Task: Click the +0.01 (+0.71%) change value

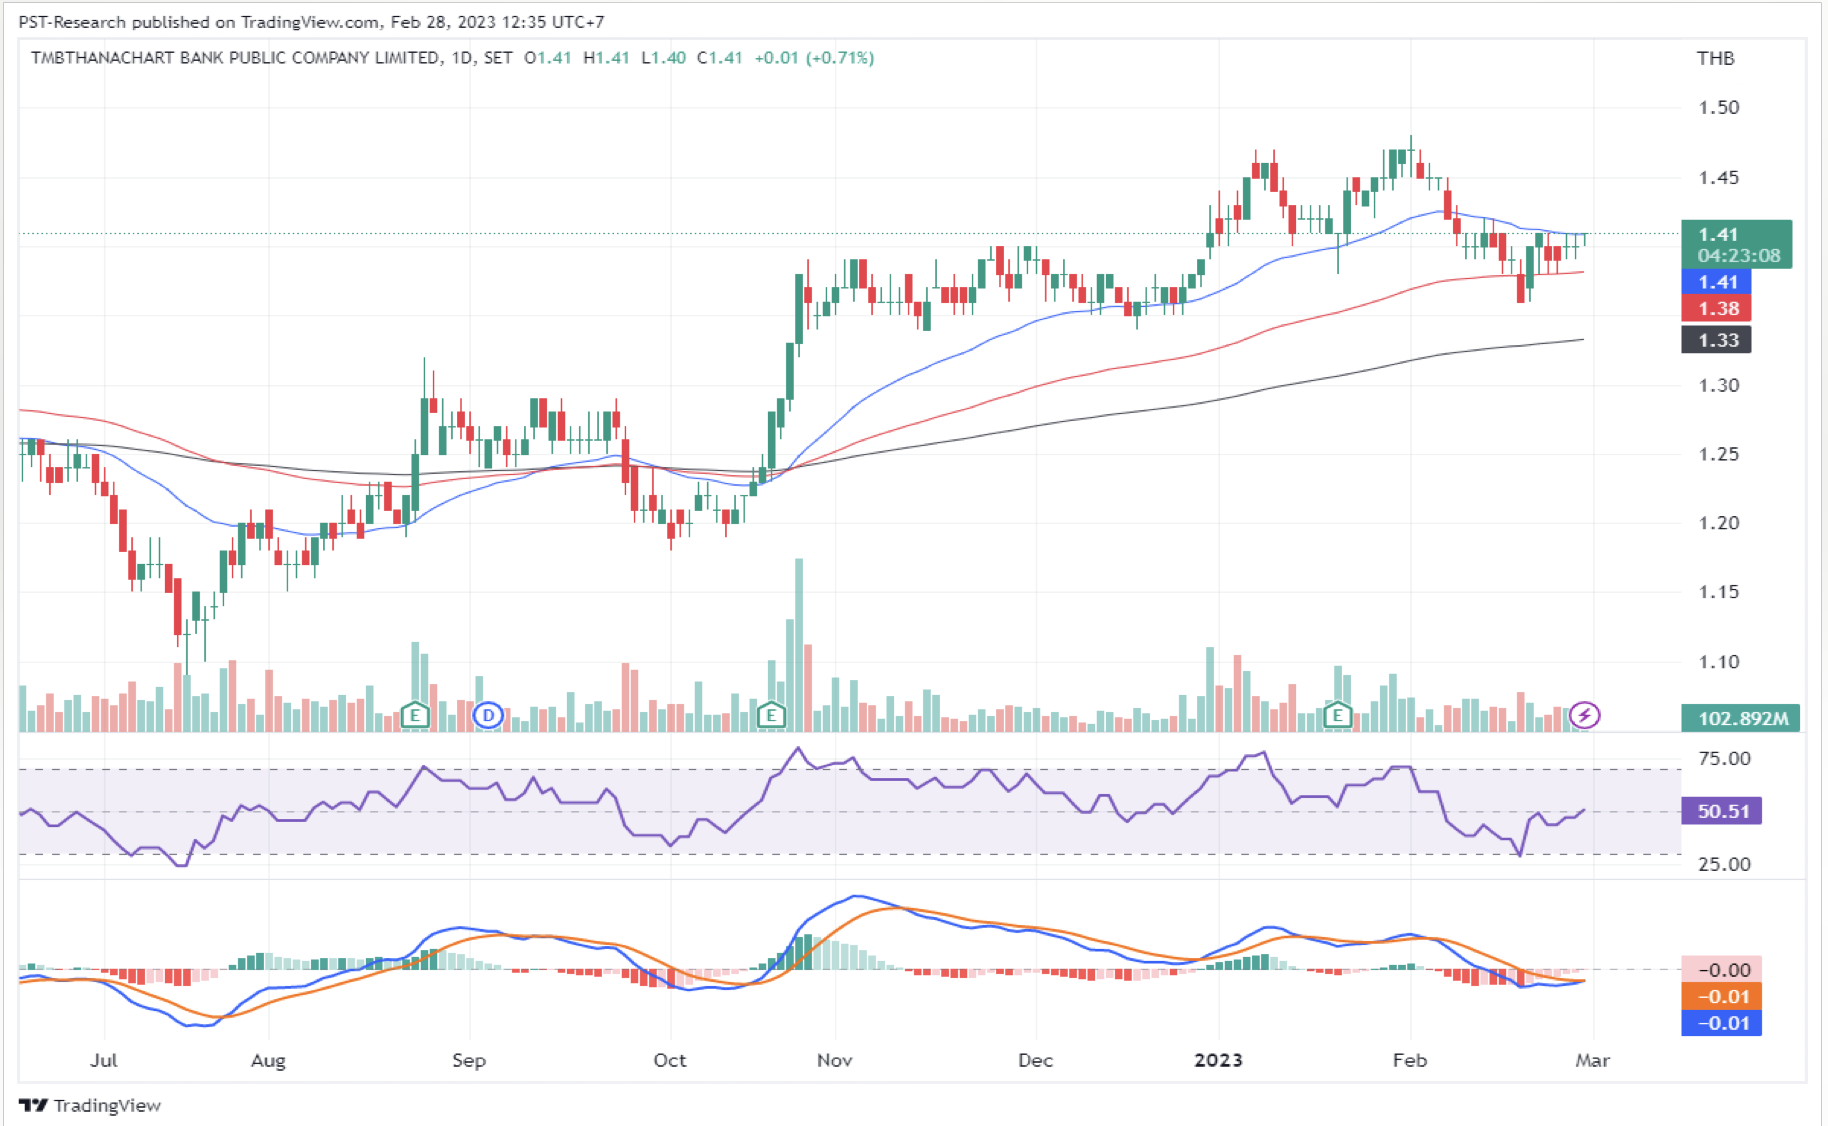Action: pos(814,58)
